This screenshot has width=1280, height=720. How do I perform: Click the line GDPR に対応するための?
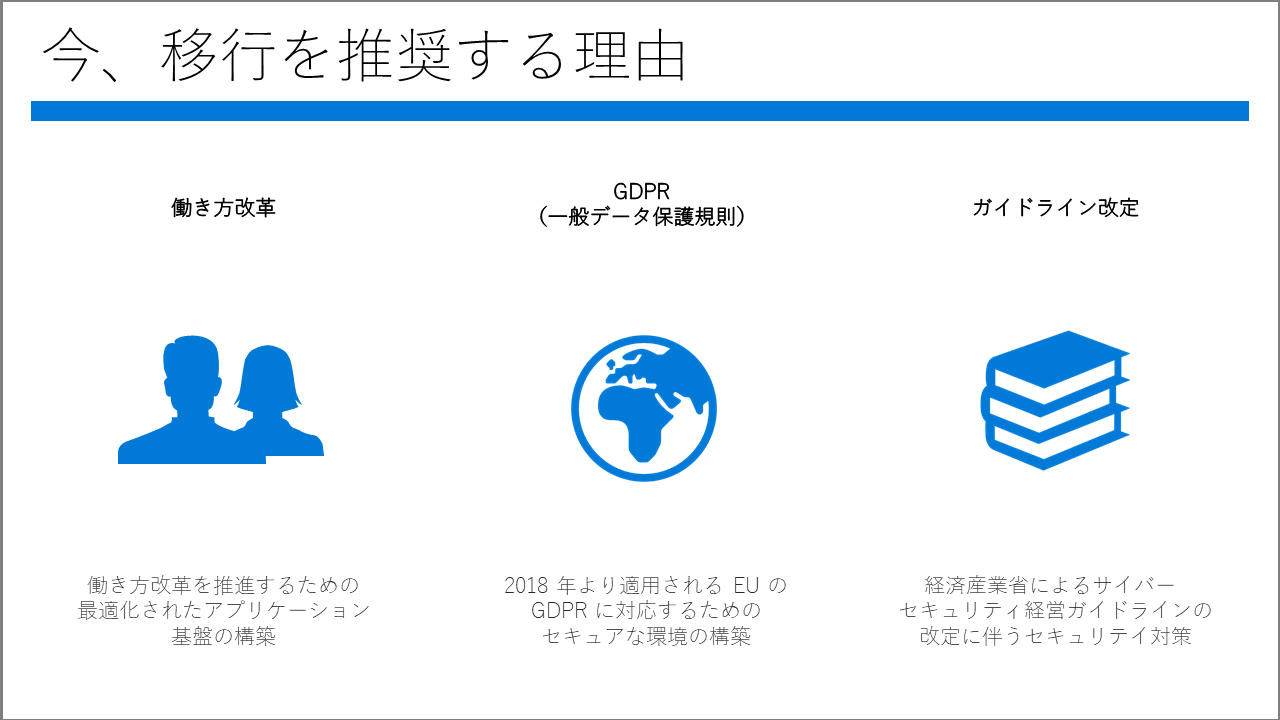pos(646,610)
